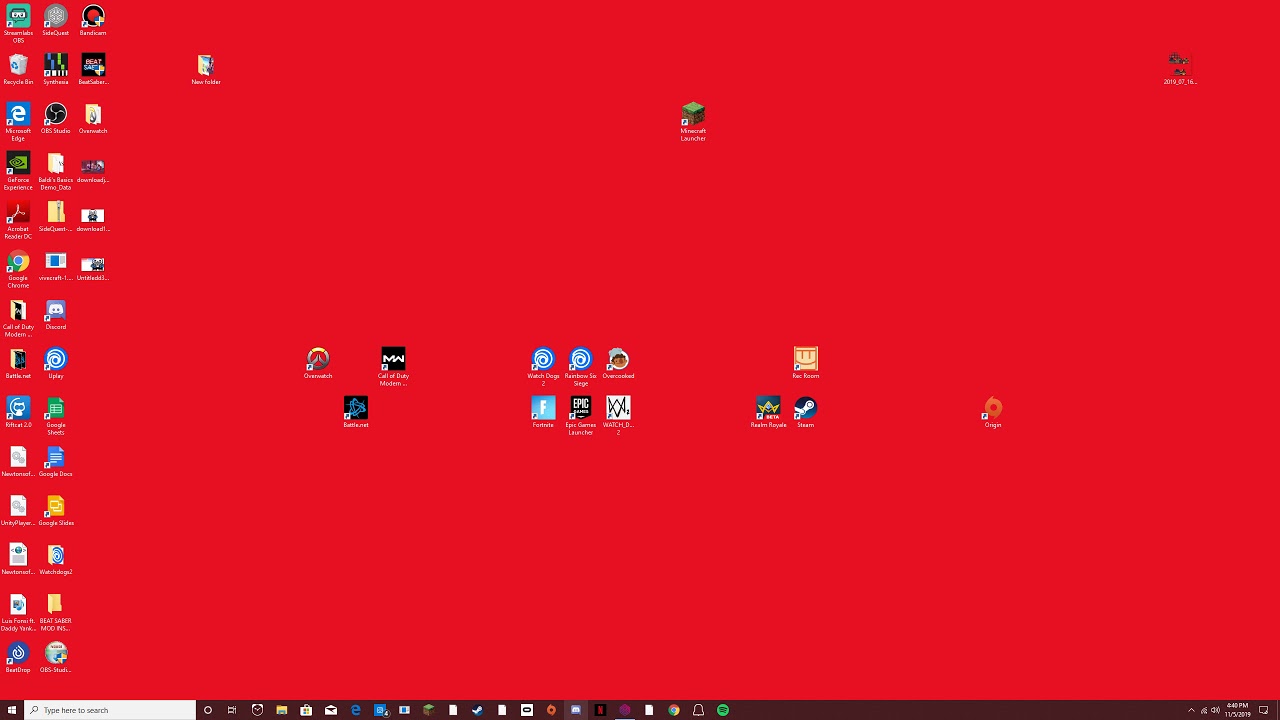This screenshot has width=1280, height=720.
Task: Open the Origin desktop shortcut
Action: 993,412
